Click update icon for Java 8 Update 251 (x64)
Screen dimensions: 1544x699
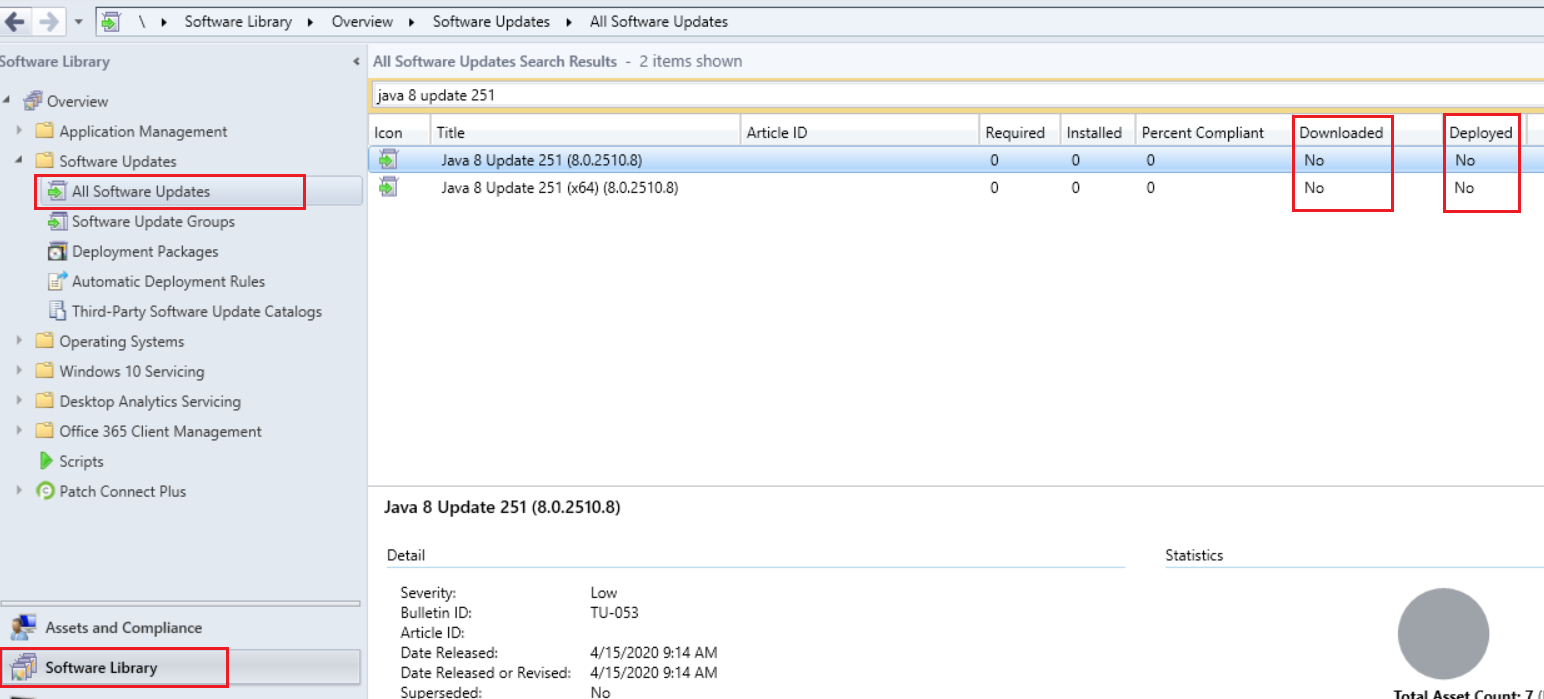click(x=388, y=187)
